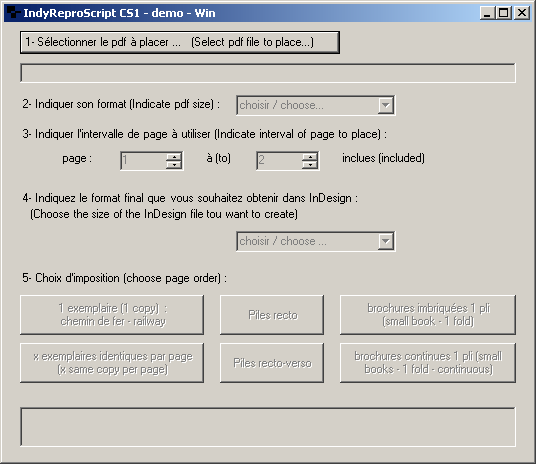Maximize the IndyReproScript window
The width and height of the screenshot is (536, 464).
504,13
